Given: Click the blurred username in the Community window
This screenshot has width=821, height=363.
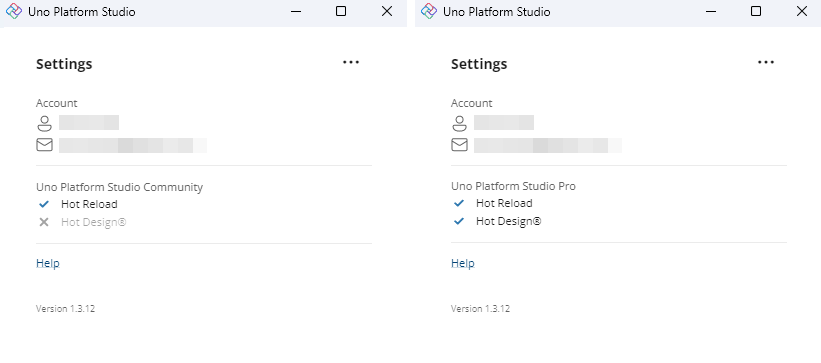Looking at the screenshot, I should tap(89, 123).
